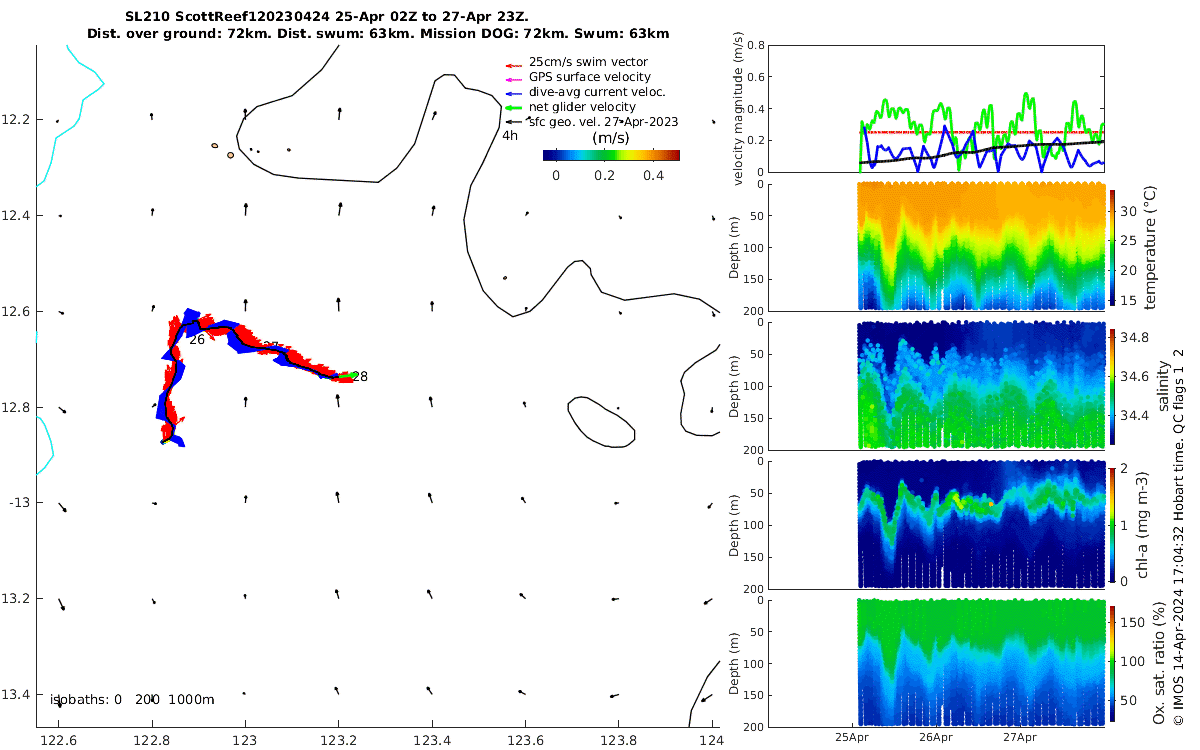Click the '122.6' longitude tick label
Image resolution: width=1200 pixels, height=750 pixels.
[60, 740]
